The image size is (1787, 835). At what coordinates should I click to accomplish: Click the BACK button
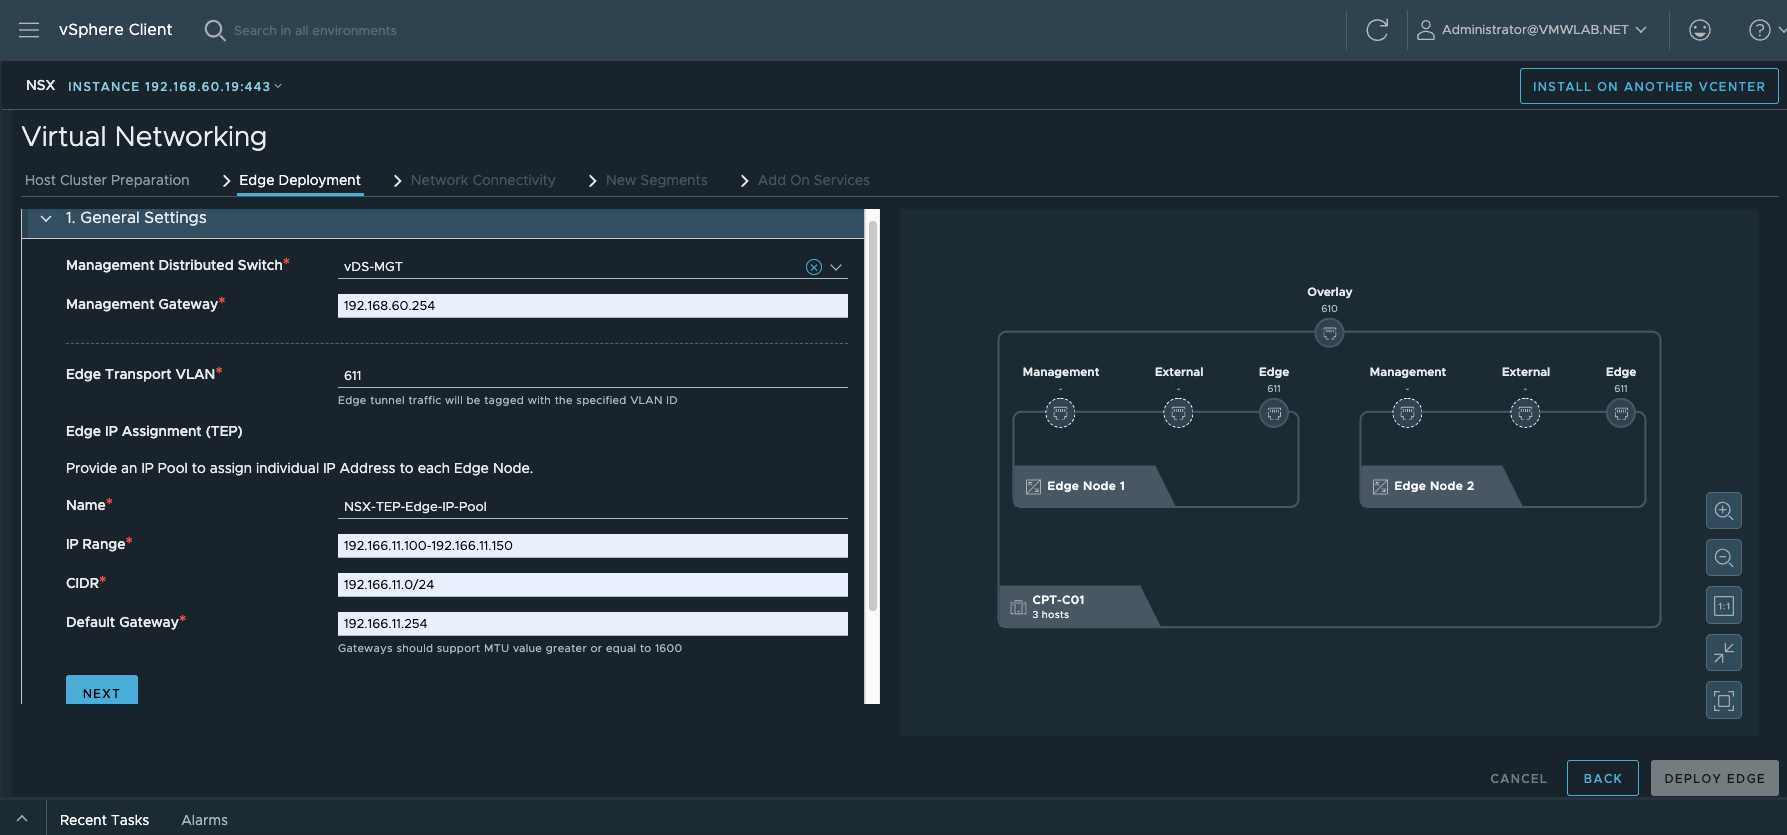1602,778
